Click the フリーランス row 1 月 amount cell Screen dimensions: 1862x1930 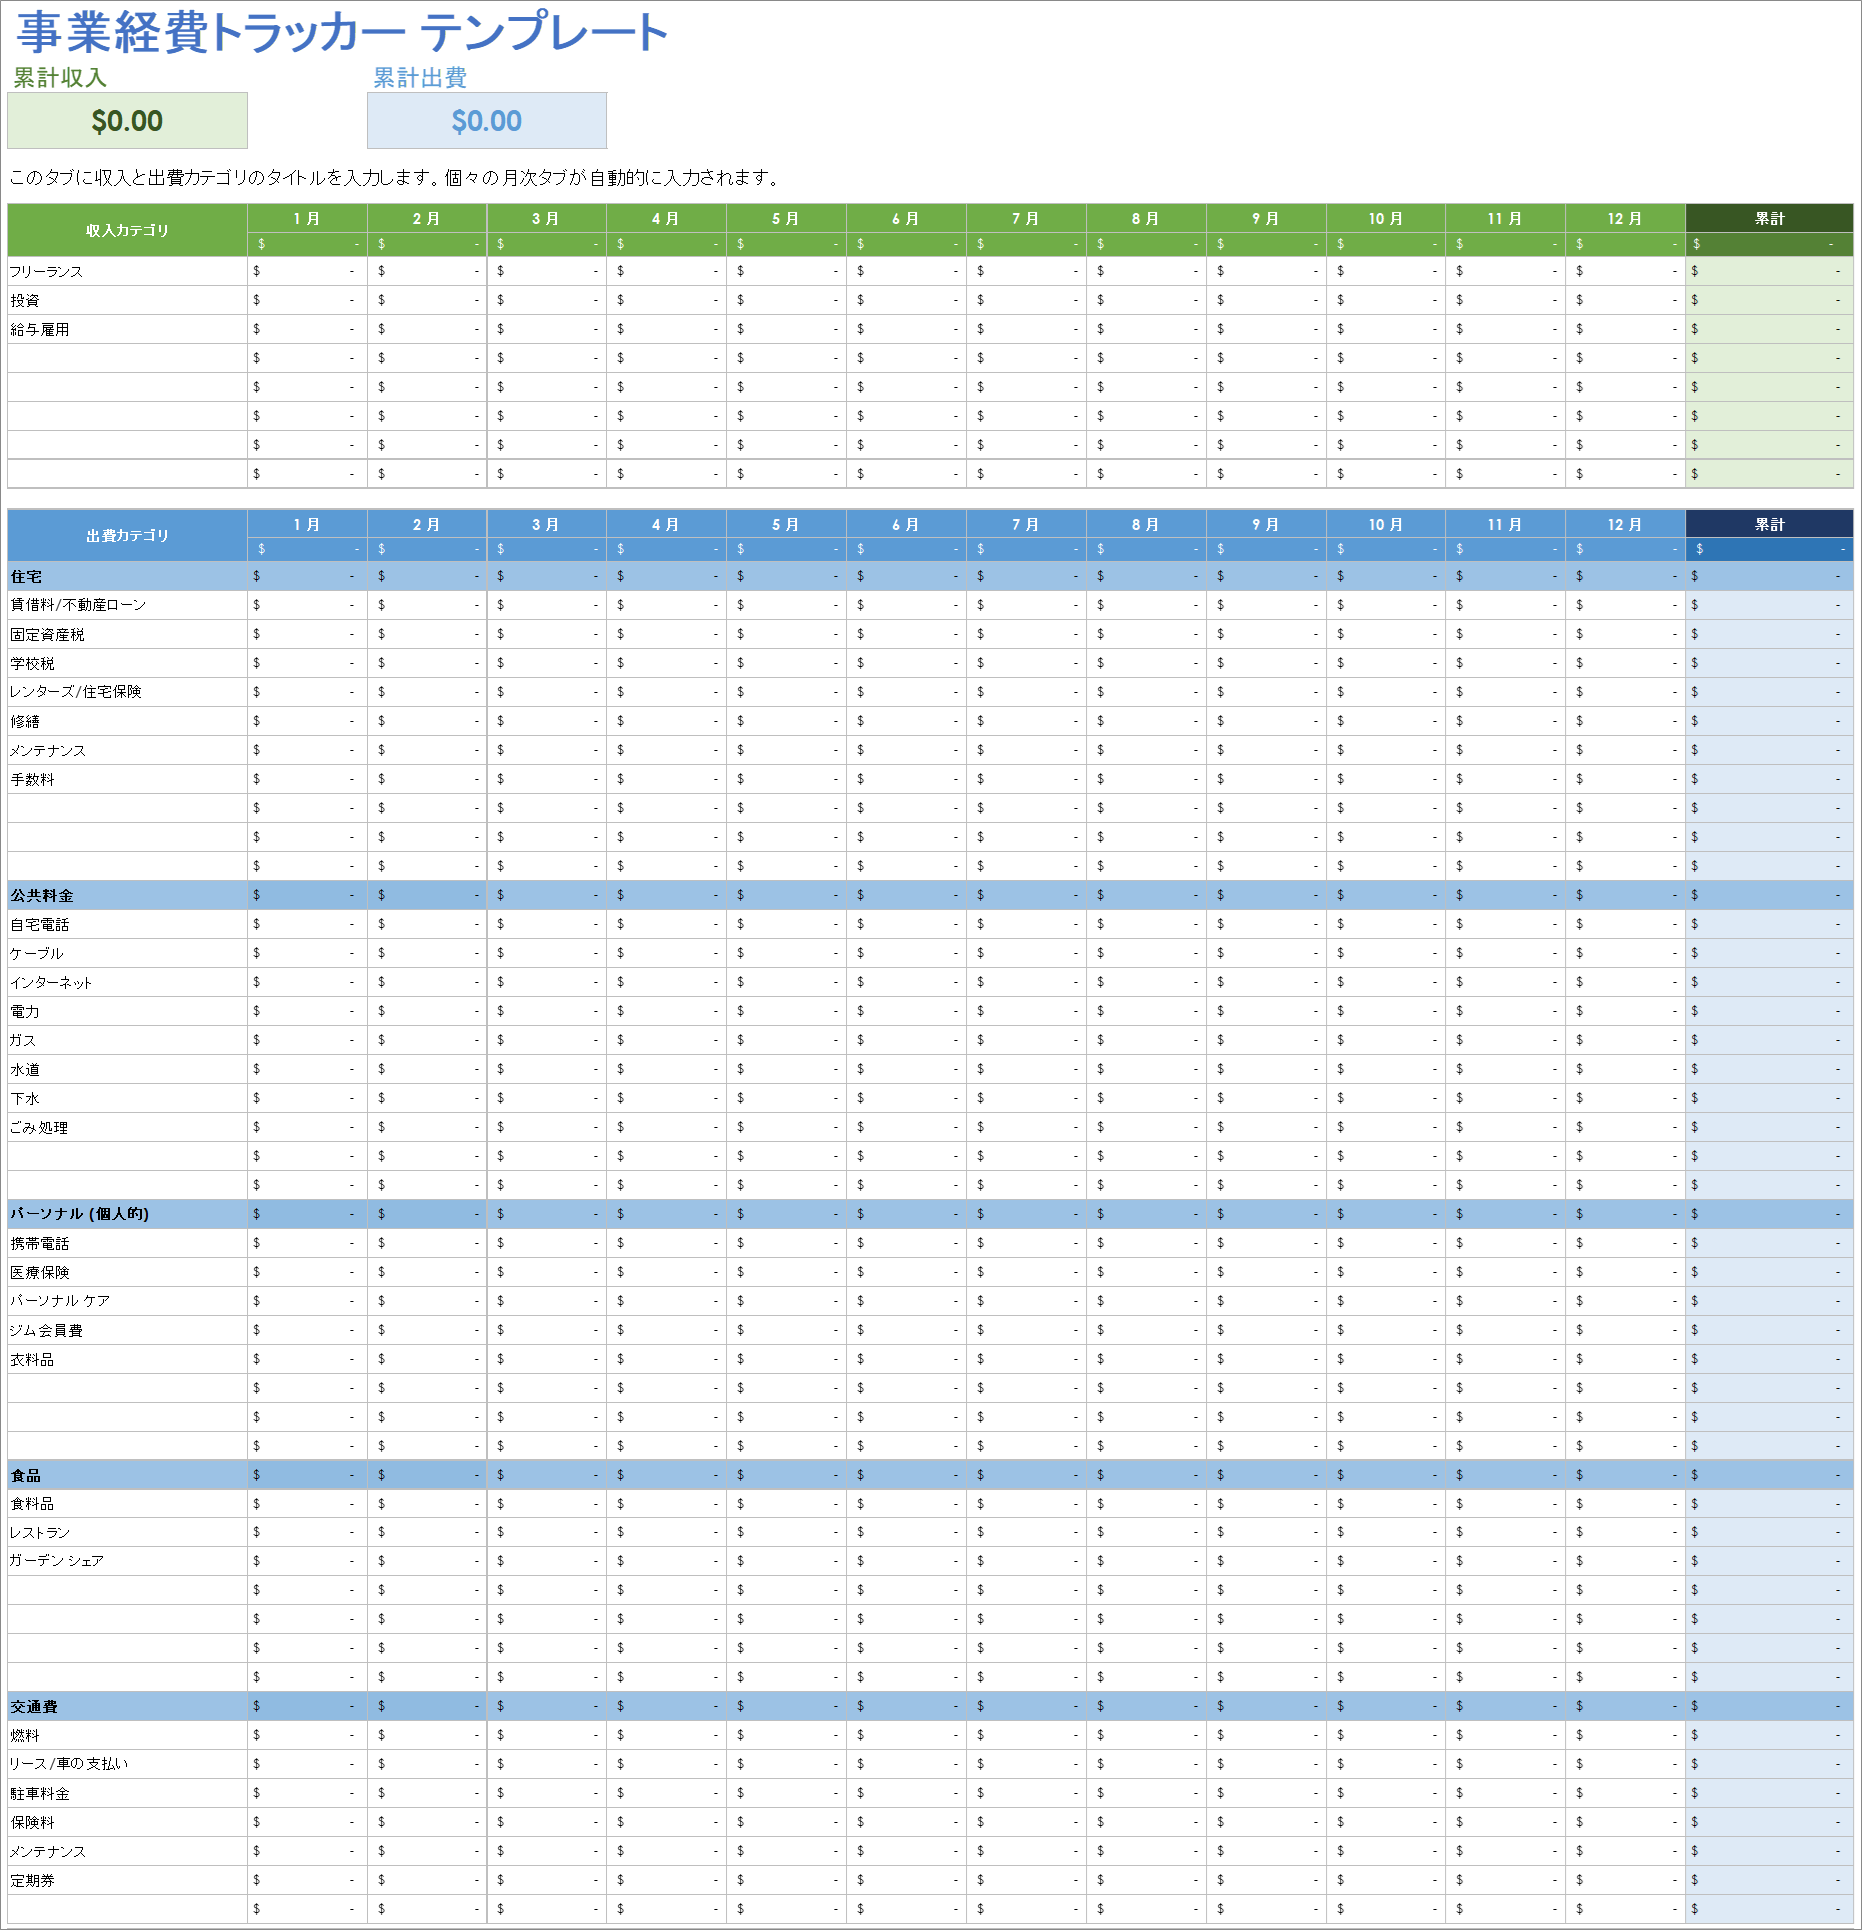pyautogui.click(x=307, y=271)
